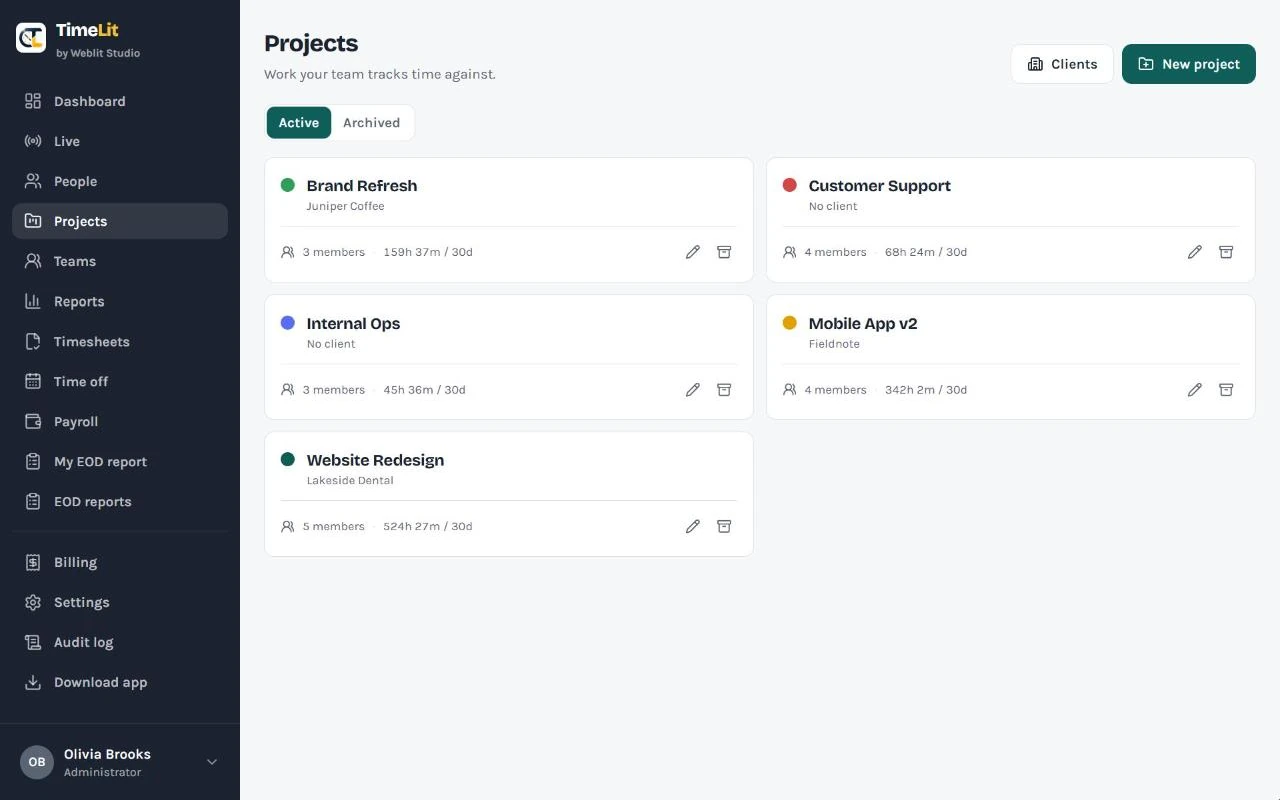Open the Clients page
Image resolution: width=1280 pixels, height=800 pixels.
1062,64
